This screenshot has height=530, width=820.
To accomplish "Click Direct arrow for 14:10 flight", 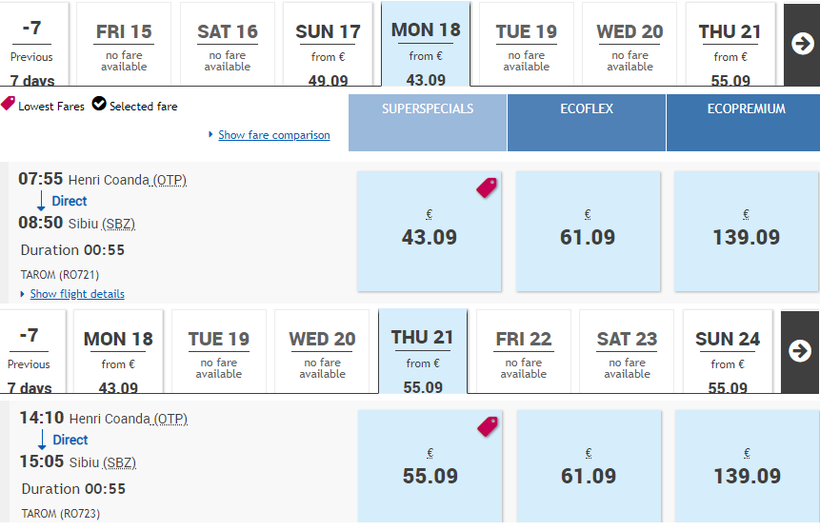I will (42, 439).
